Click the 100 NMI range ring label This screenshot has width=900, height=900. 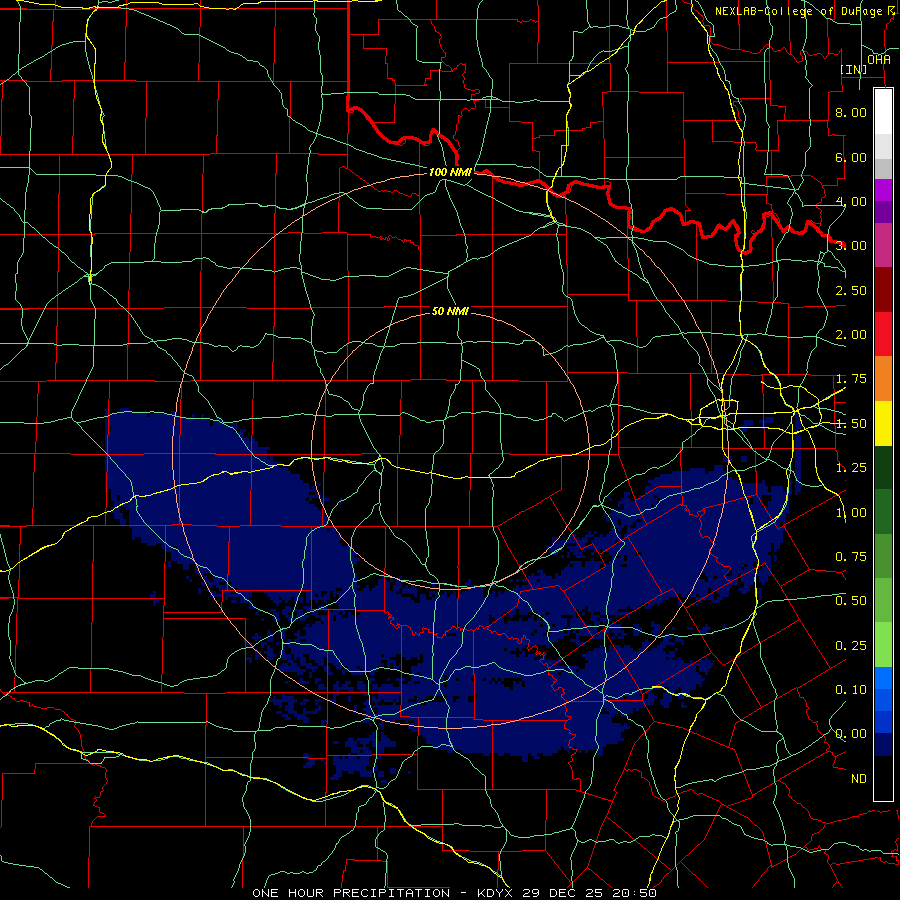450,172
